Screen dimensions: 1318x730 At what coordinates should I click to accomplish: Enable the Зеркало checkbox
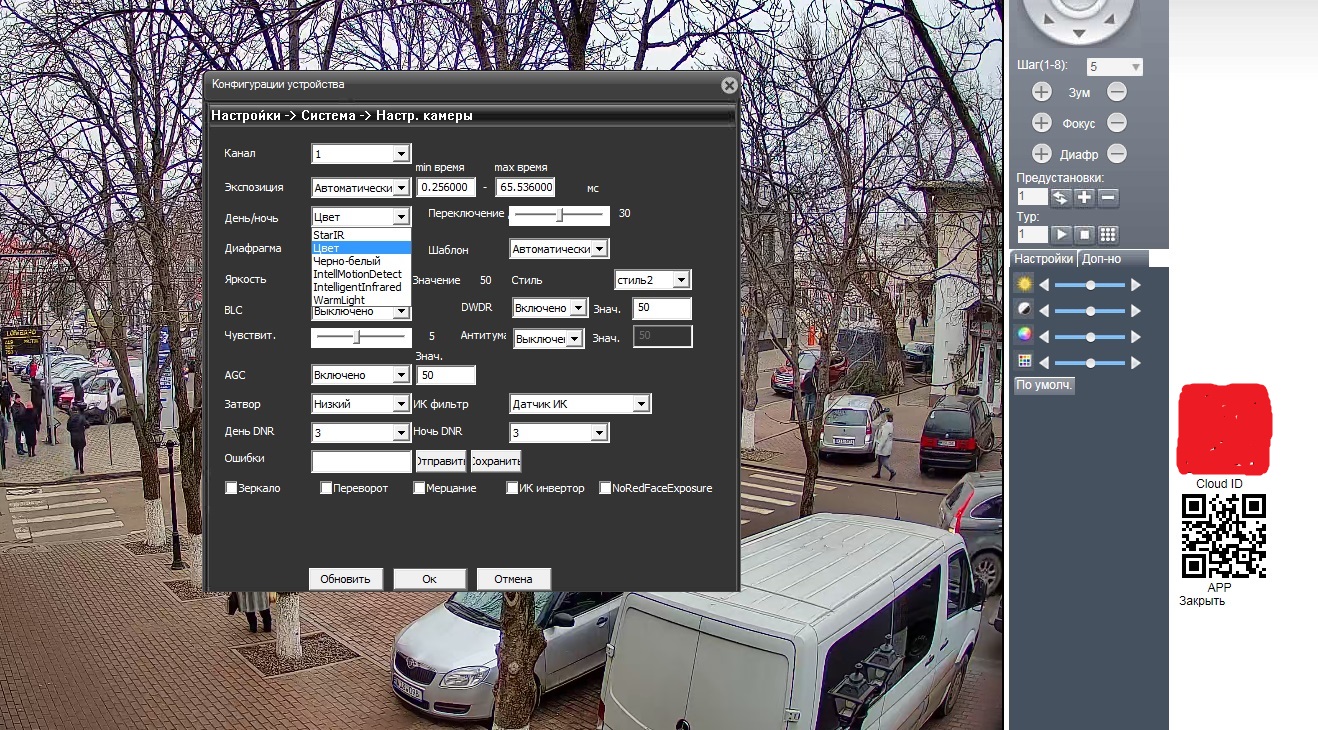pos(232,488)
